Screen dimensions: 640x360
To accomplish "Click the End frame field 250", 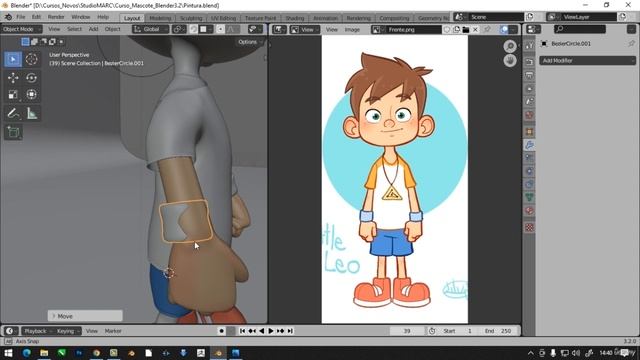I will (499, 331).
